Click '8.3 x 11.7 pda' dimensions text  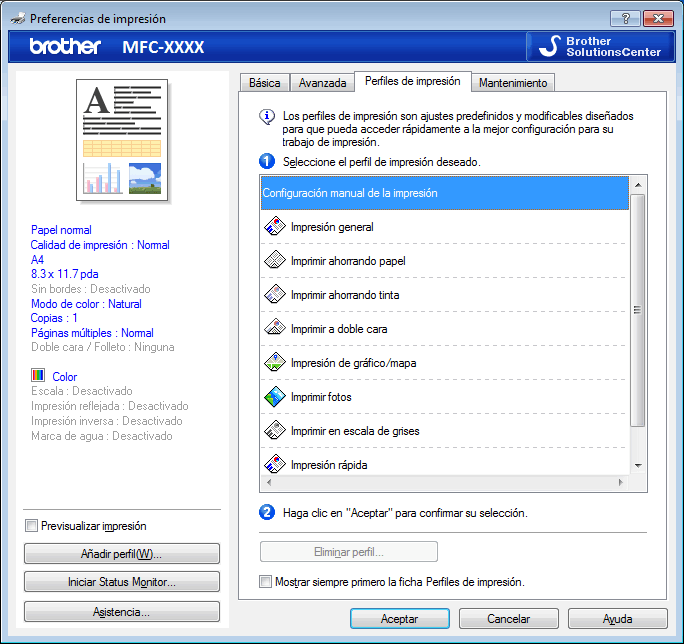65,274
